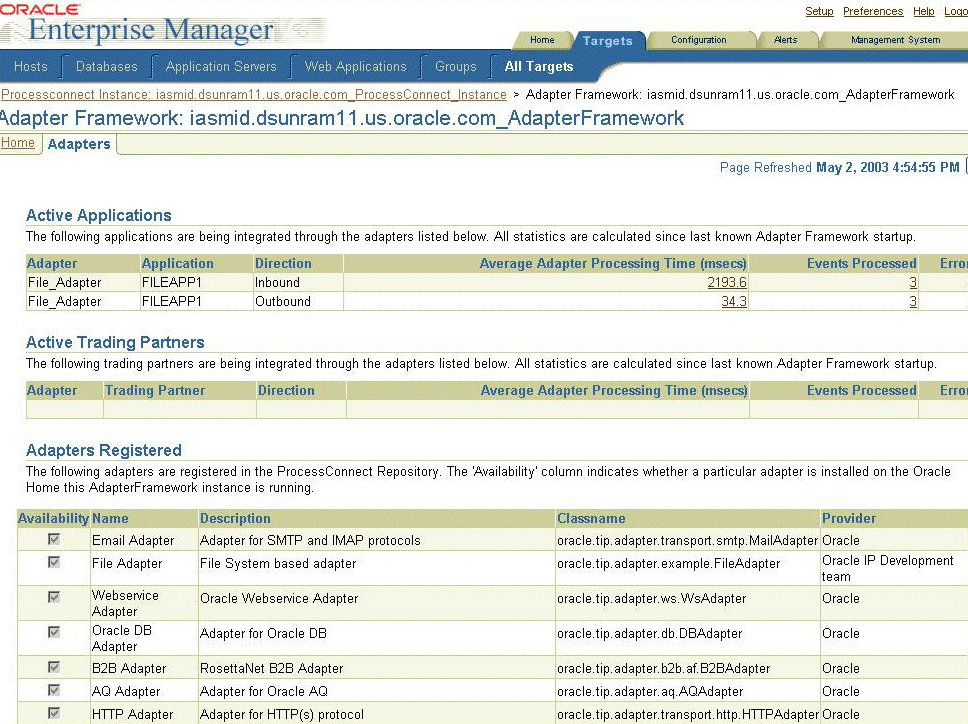Open the Preferences link
This screenshot has width=968, height=724.
873,11
